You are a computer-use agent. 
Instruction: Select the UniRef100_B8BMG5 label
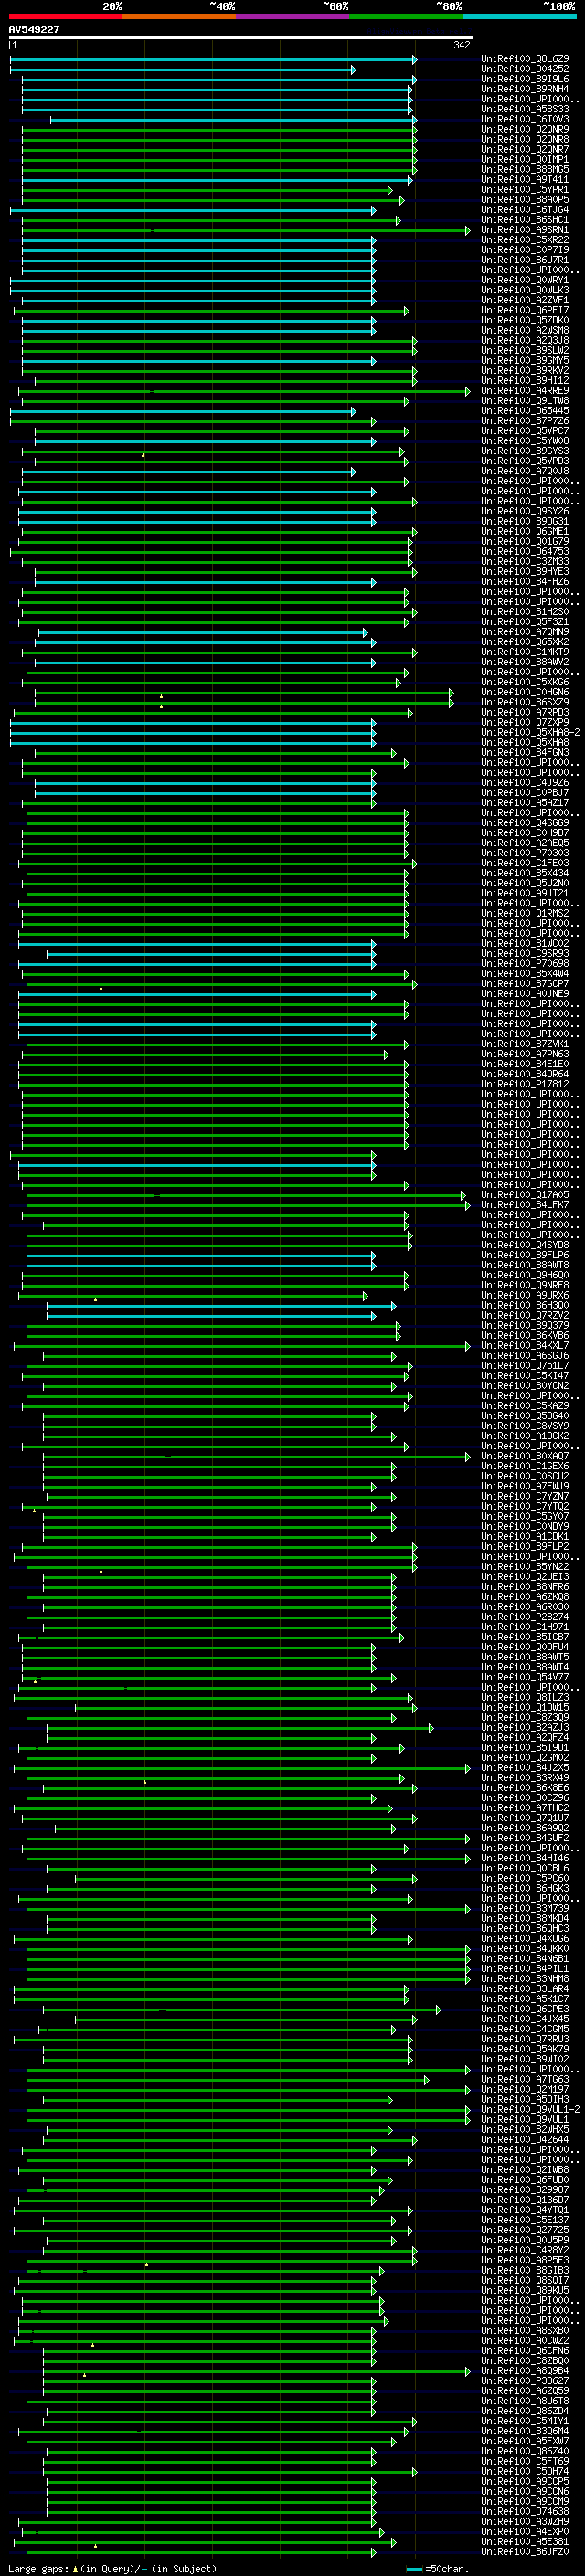point(525,169)
